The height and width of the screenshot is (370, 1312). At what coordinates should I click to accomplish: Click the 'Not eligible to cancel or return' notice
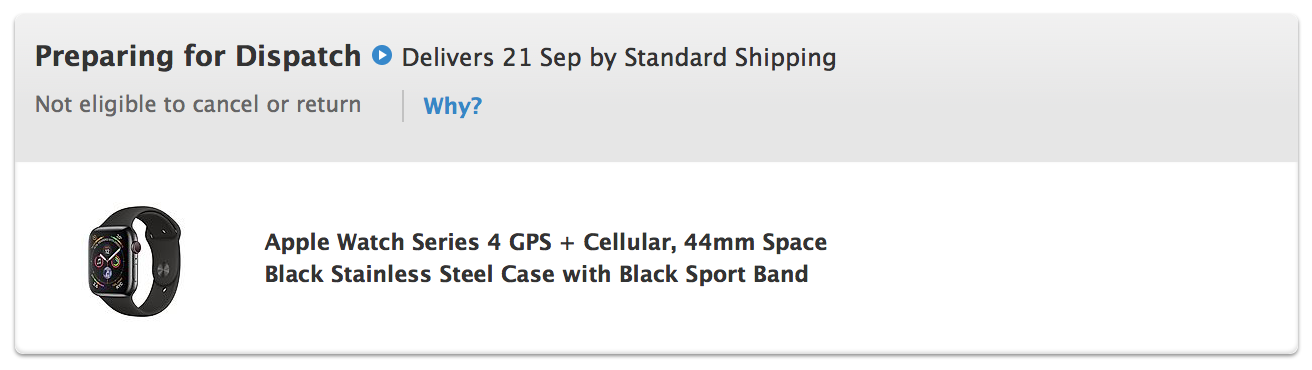point(198,104)
